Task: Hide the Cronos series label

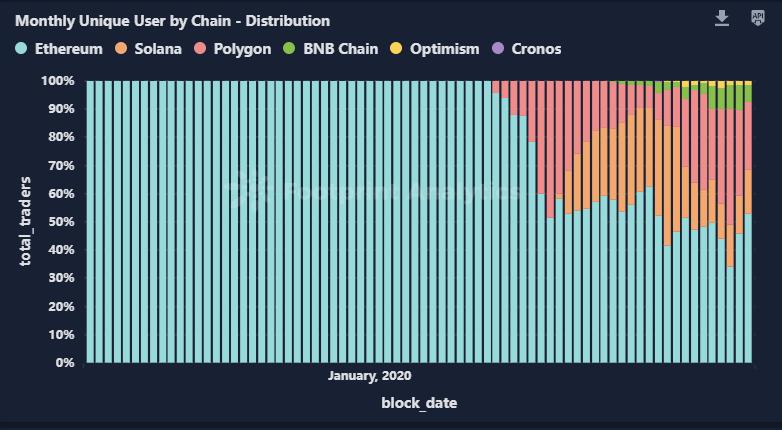Action: point(536,48)
